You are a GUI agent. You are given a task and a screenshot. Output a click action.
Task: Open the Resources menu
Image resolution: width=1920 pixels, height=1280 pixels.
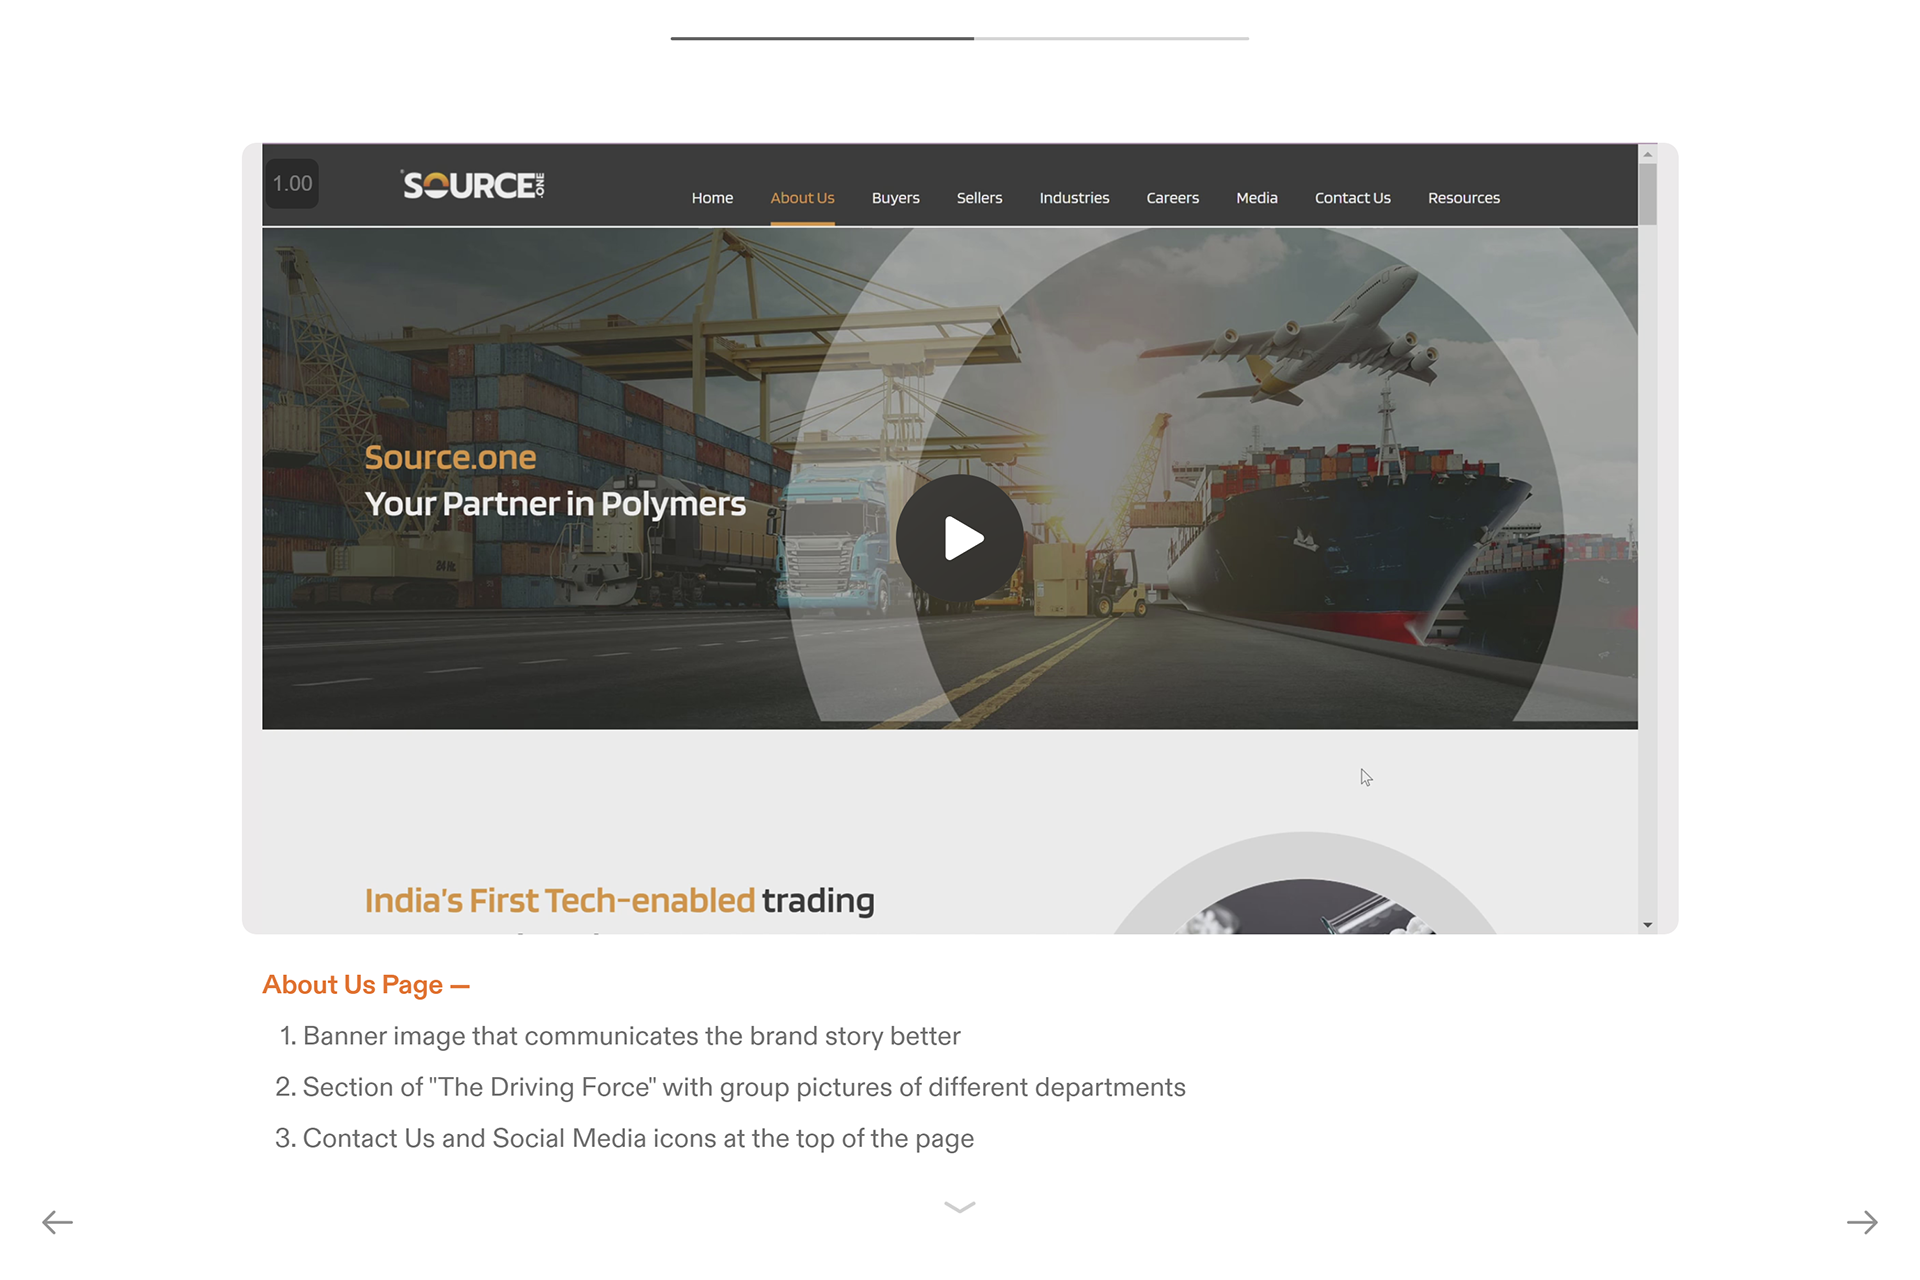tap(1463, 198)
